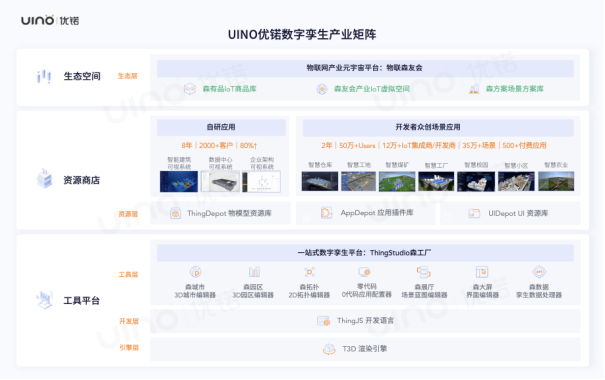The height and width of the screenshot is (380, 605).
Task: Click the 森友会产业IoT虚拟空间 link text
Action: click(372, 89)
